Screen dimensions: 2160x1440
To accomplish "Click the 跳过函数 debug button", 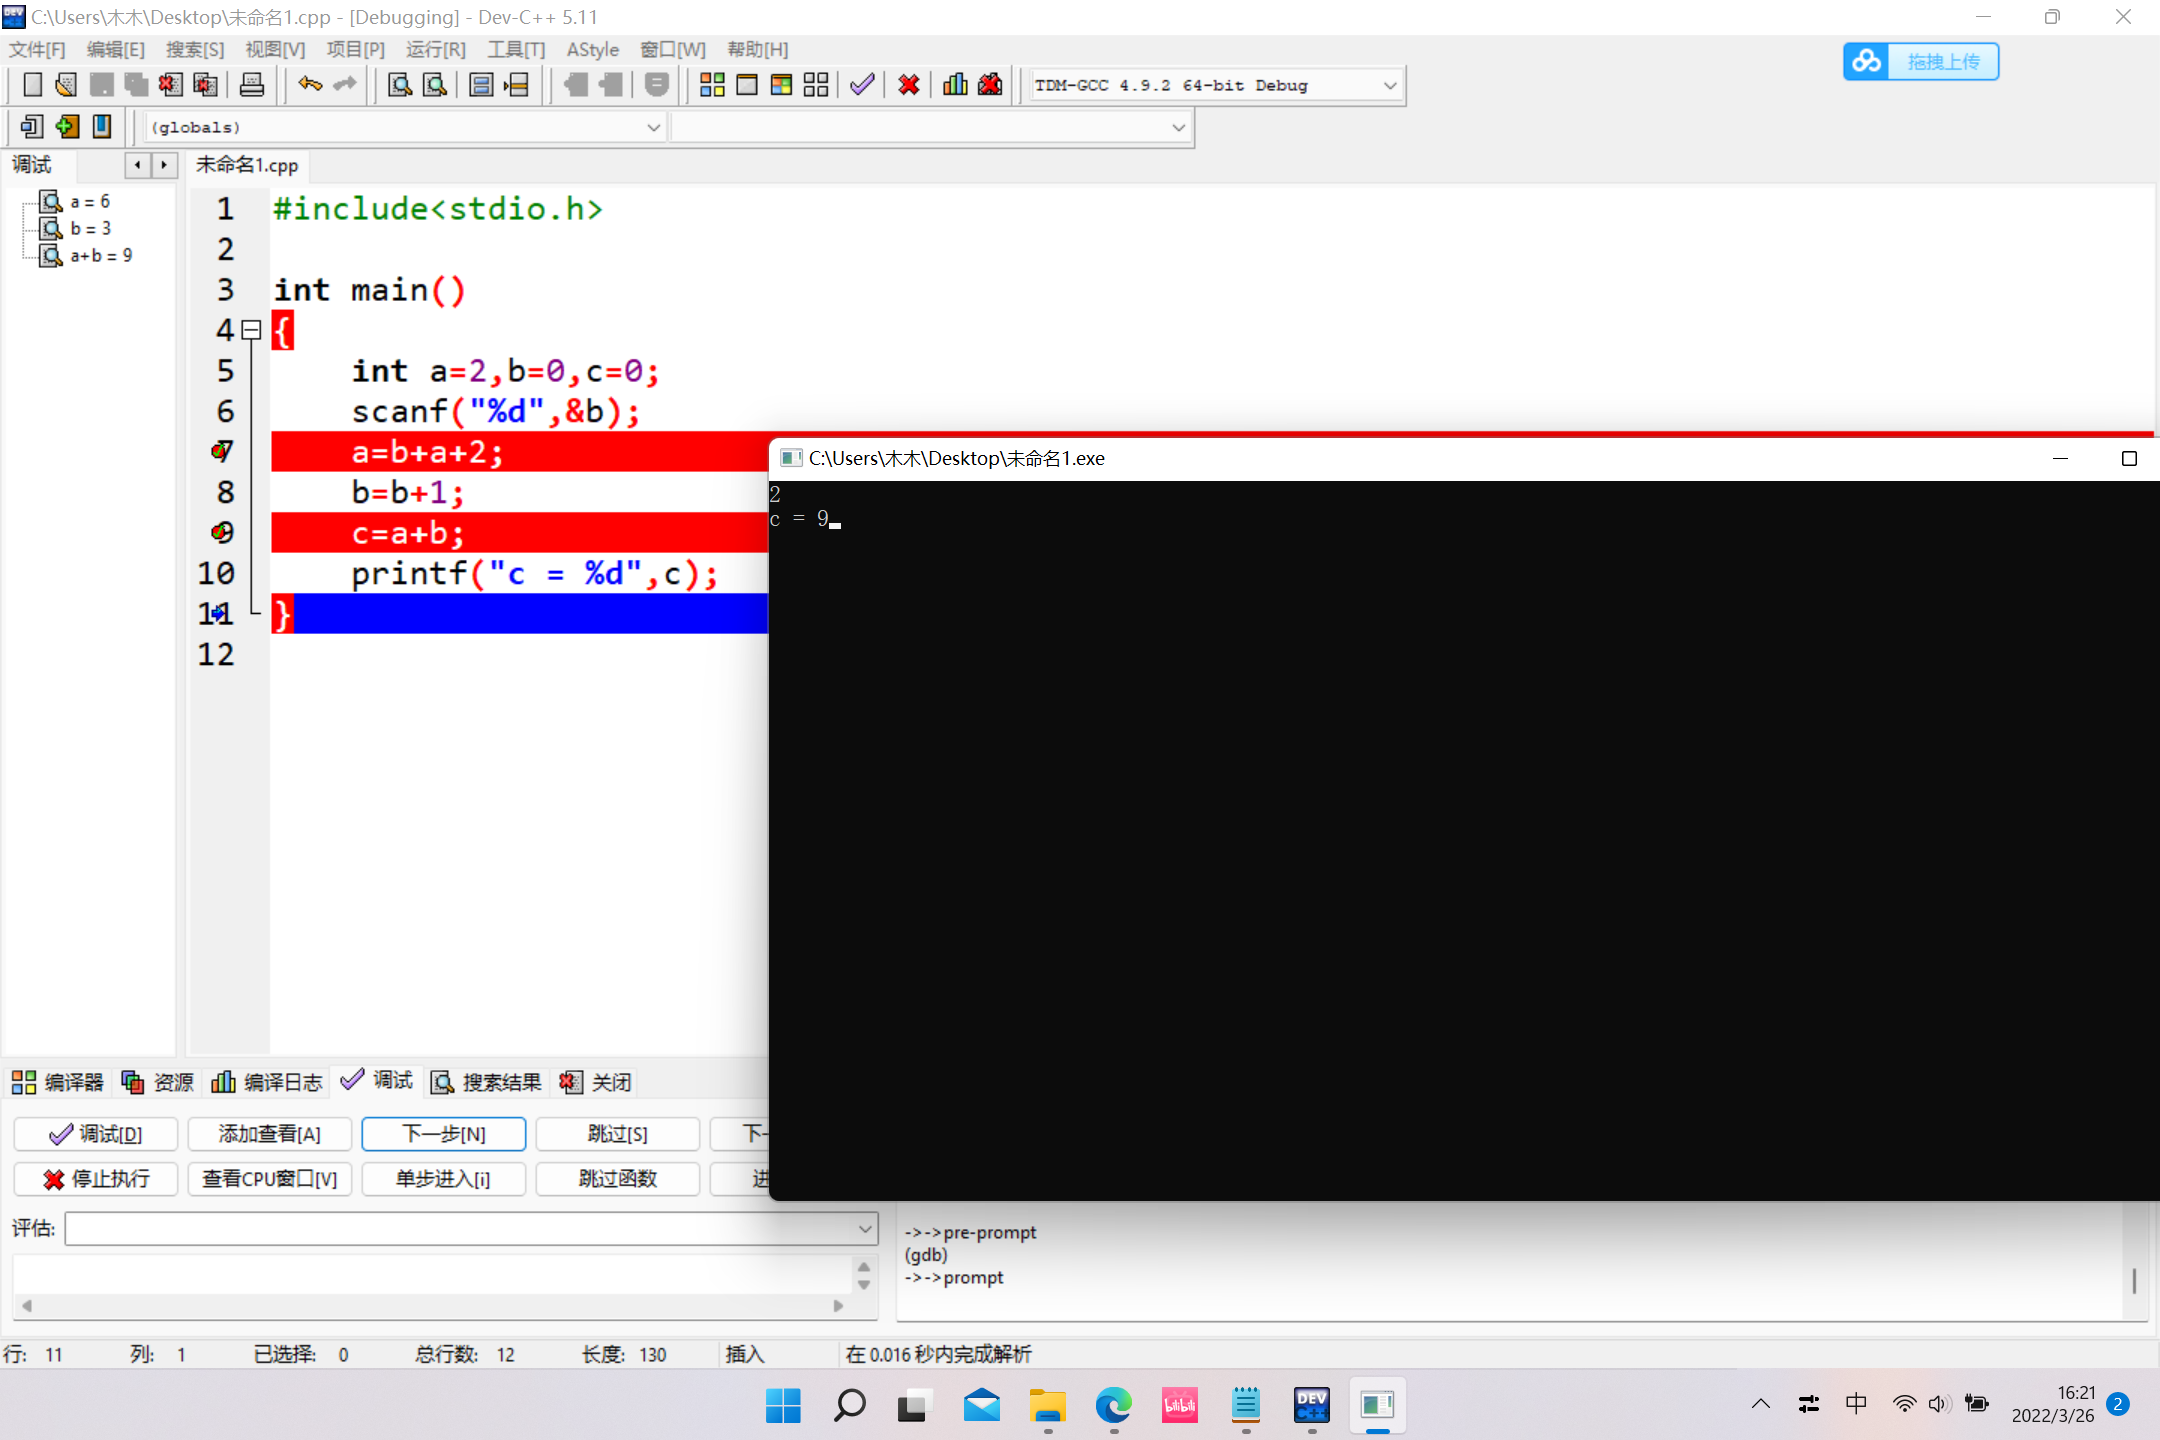I will pyautogui.click(x=617, y=1179).
